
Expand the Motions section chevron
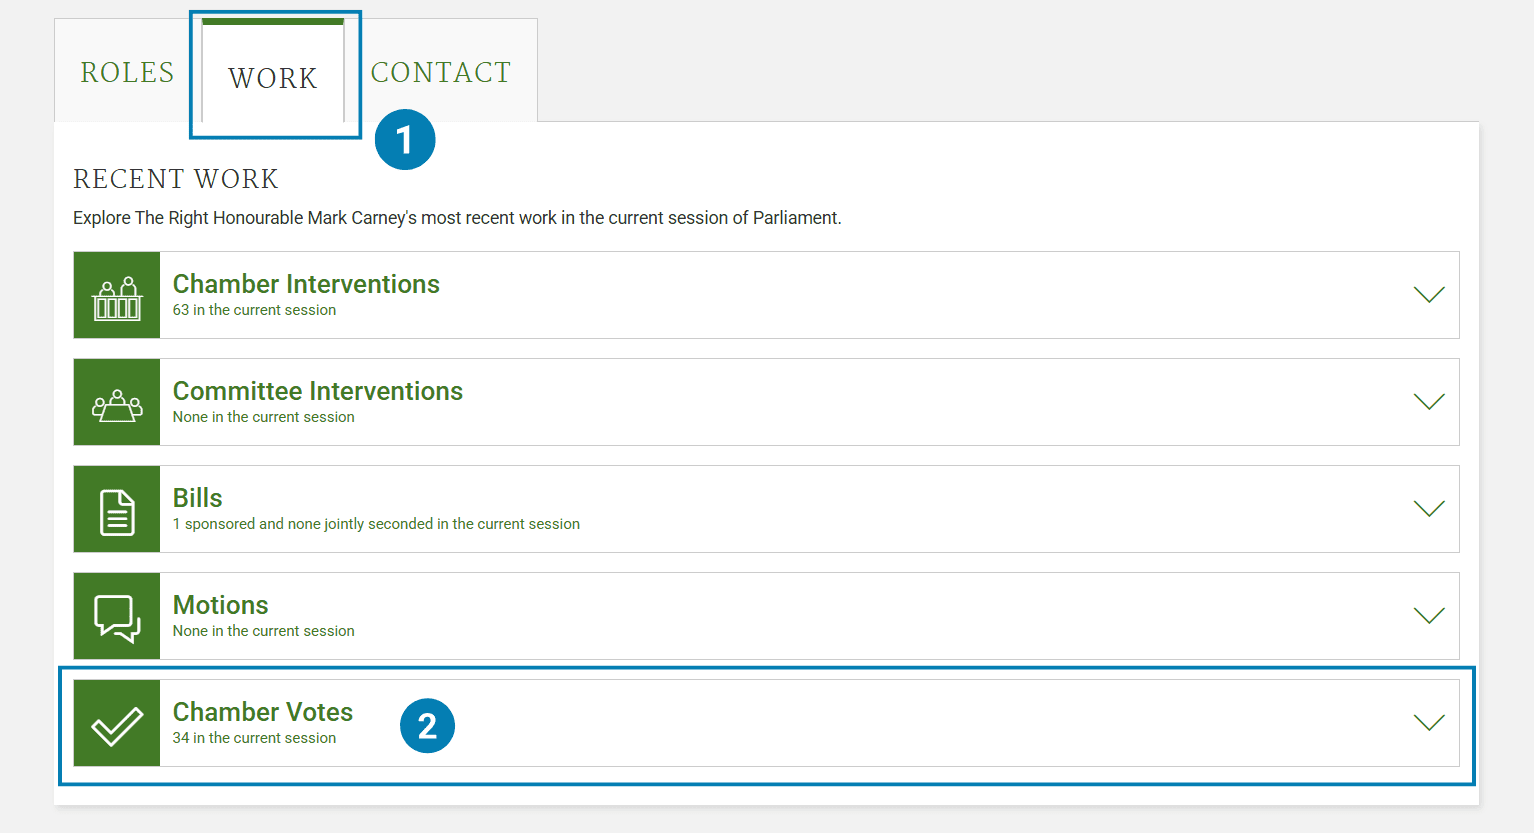pyautogui.click(x=1429, y=616)
